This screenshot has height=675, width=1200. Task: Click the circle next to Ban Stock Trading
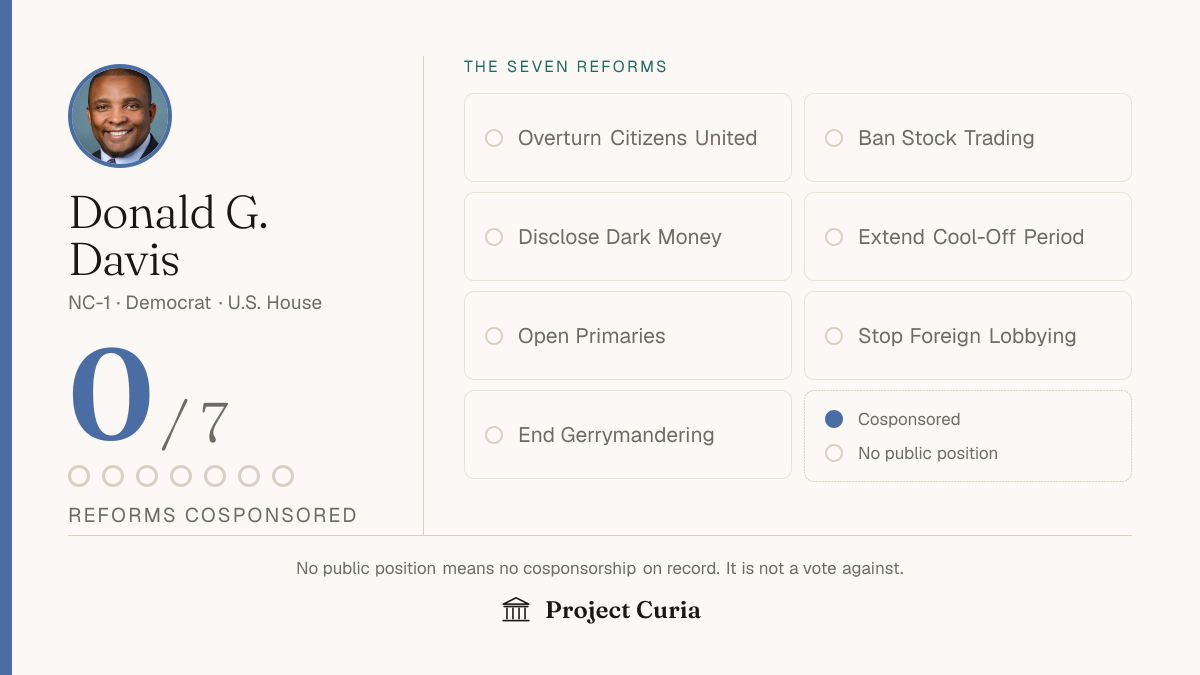tap(834, 138)
